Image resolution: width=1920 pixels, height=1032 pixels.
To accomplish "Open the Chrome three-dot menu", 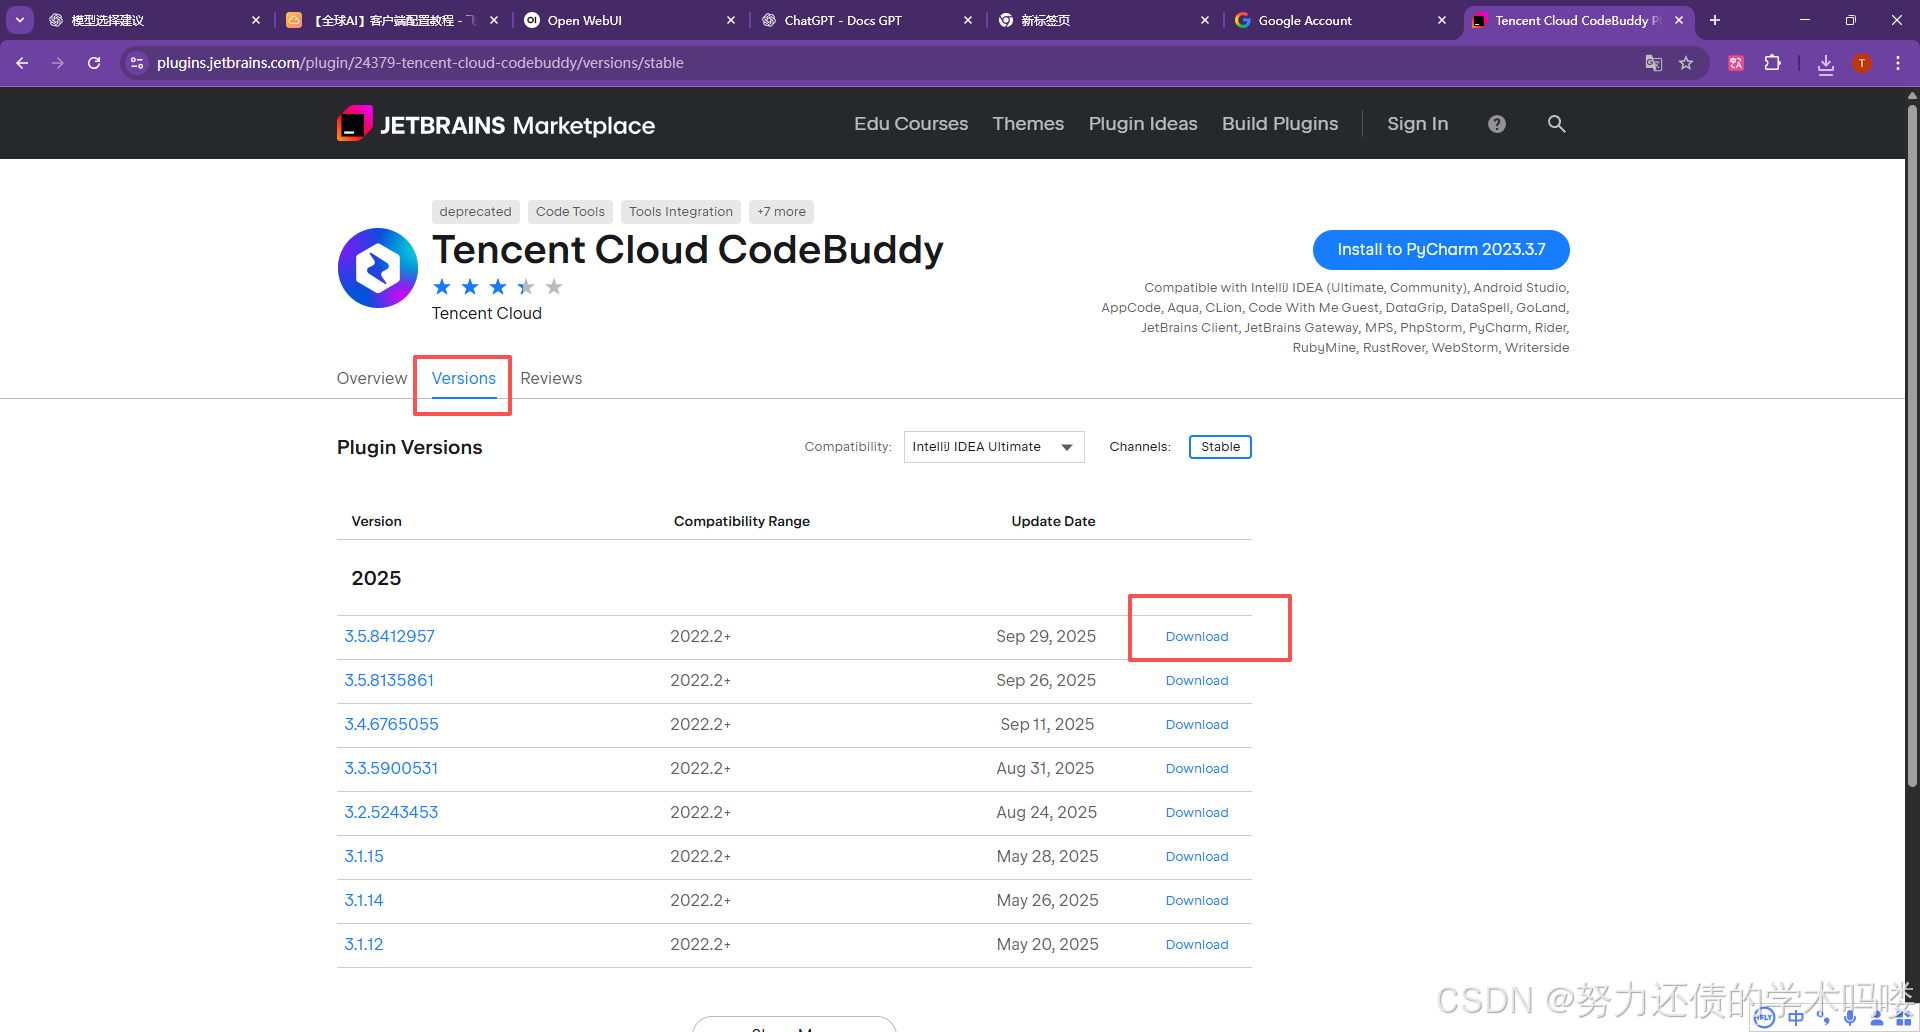I will tap(1898, 63).
